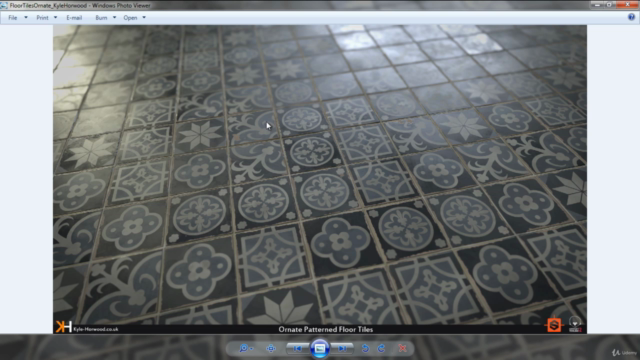Go to the next photo

coord(342,348)
